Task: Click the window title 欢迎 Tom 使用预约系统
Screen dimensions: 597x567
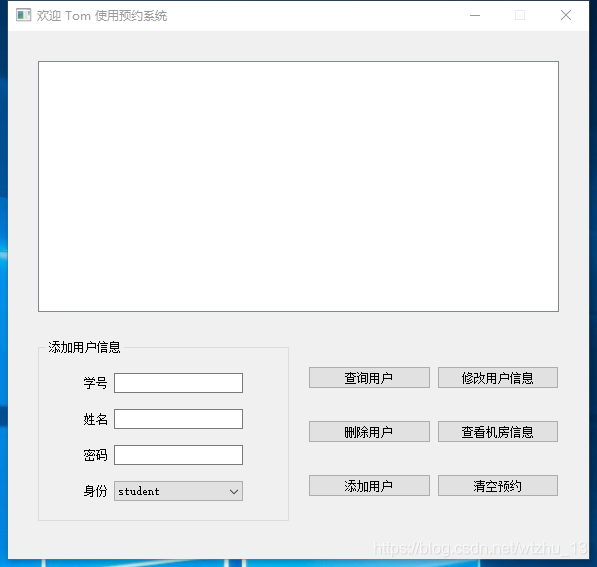Action: (102, 16)
